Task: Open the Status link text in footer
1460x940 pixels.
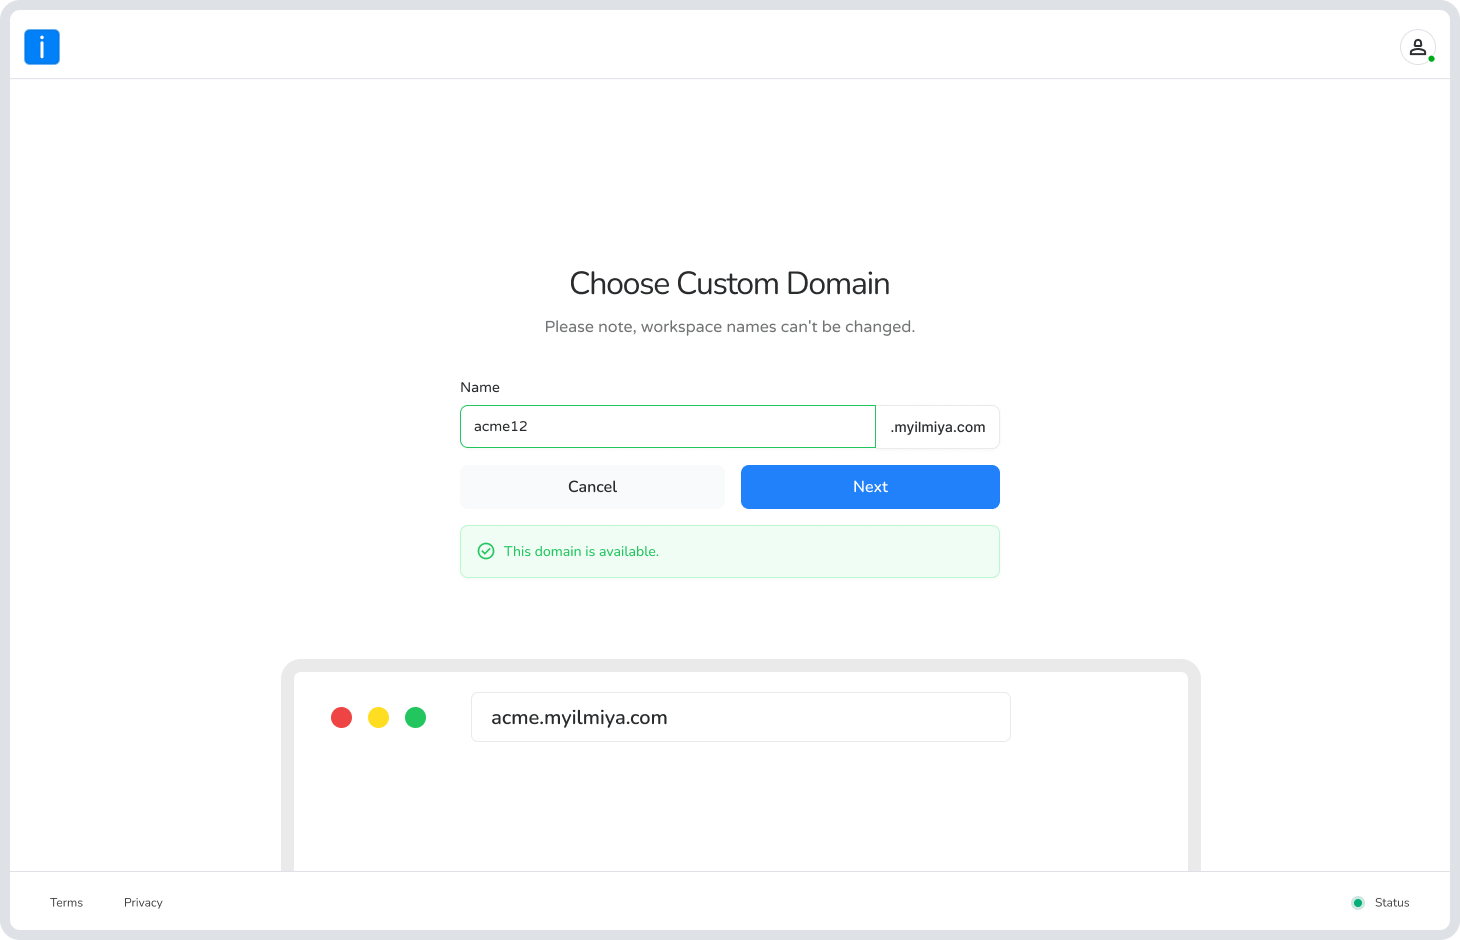Action: 1392,902
